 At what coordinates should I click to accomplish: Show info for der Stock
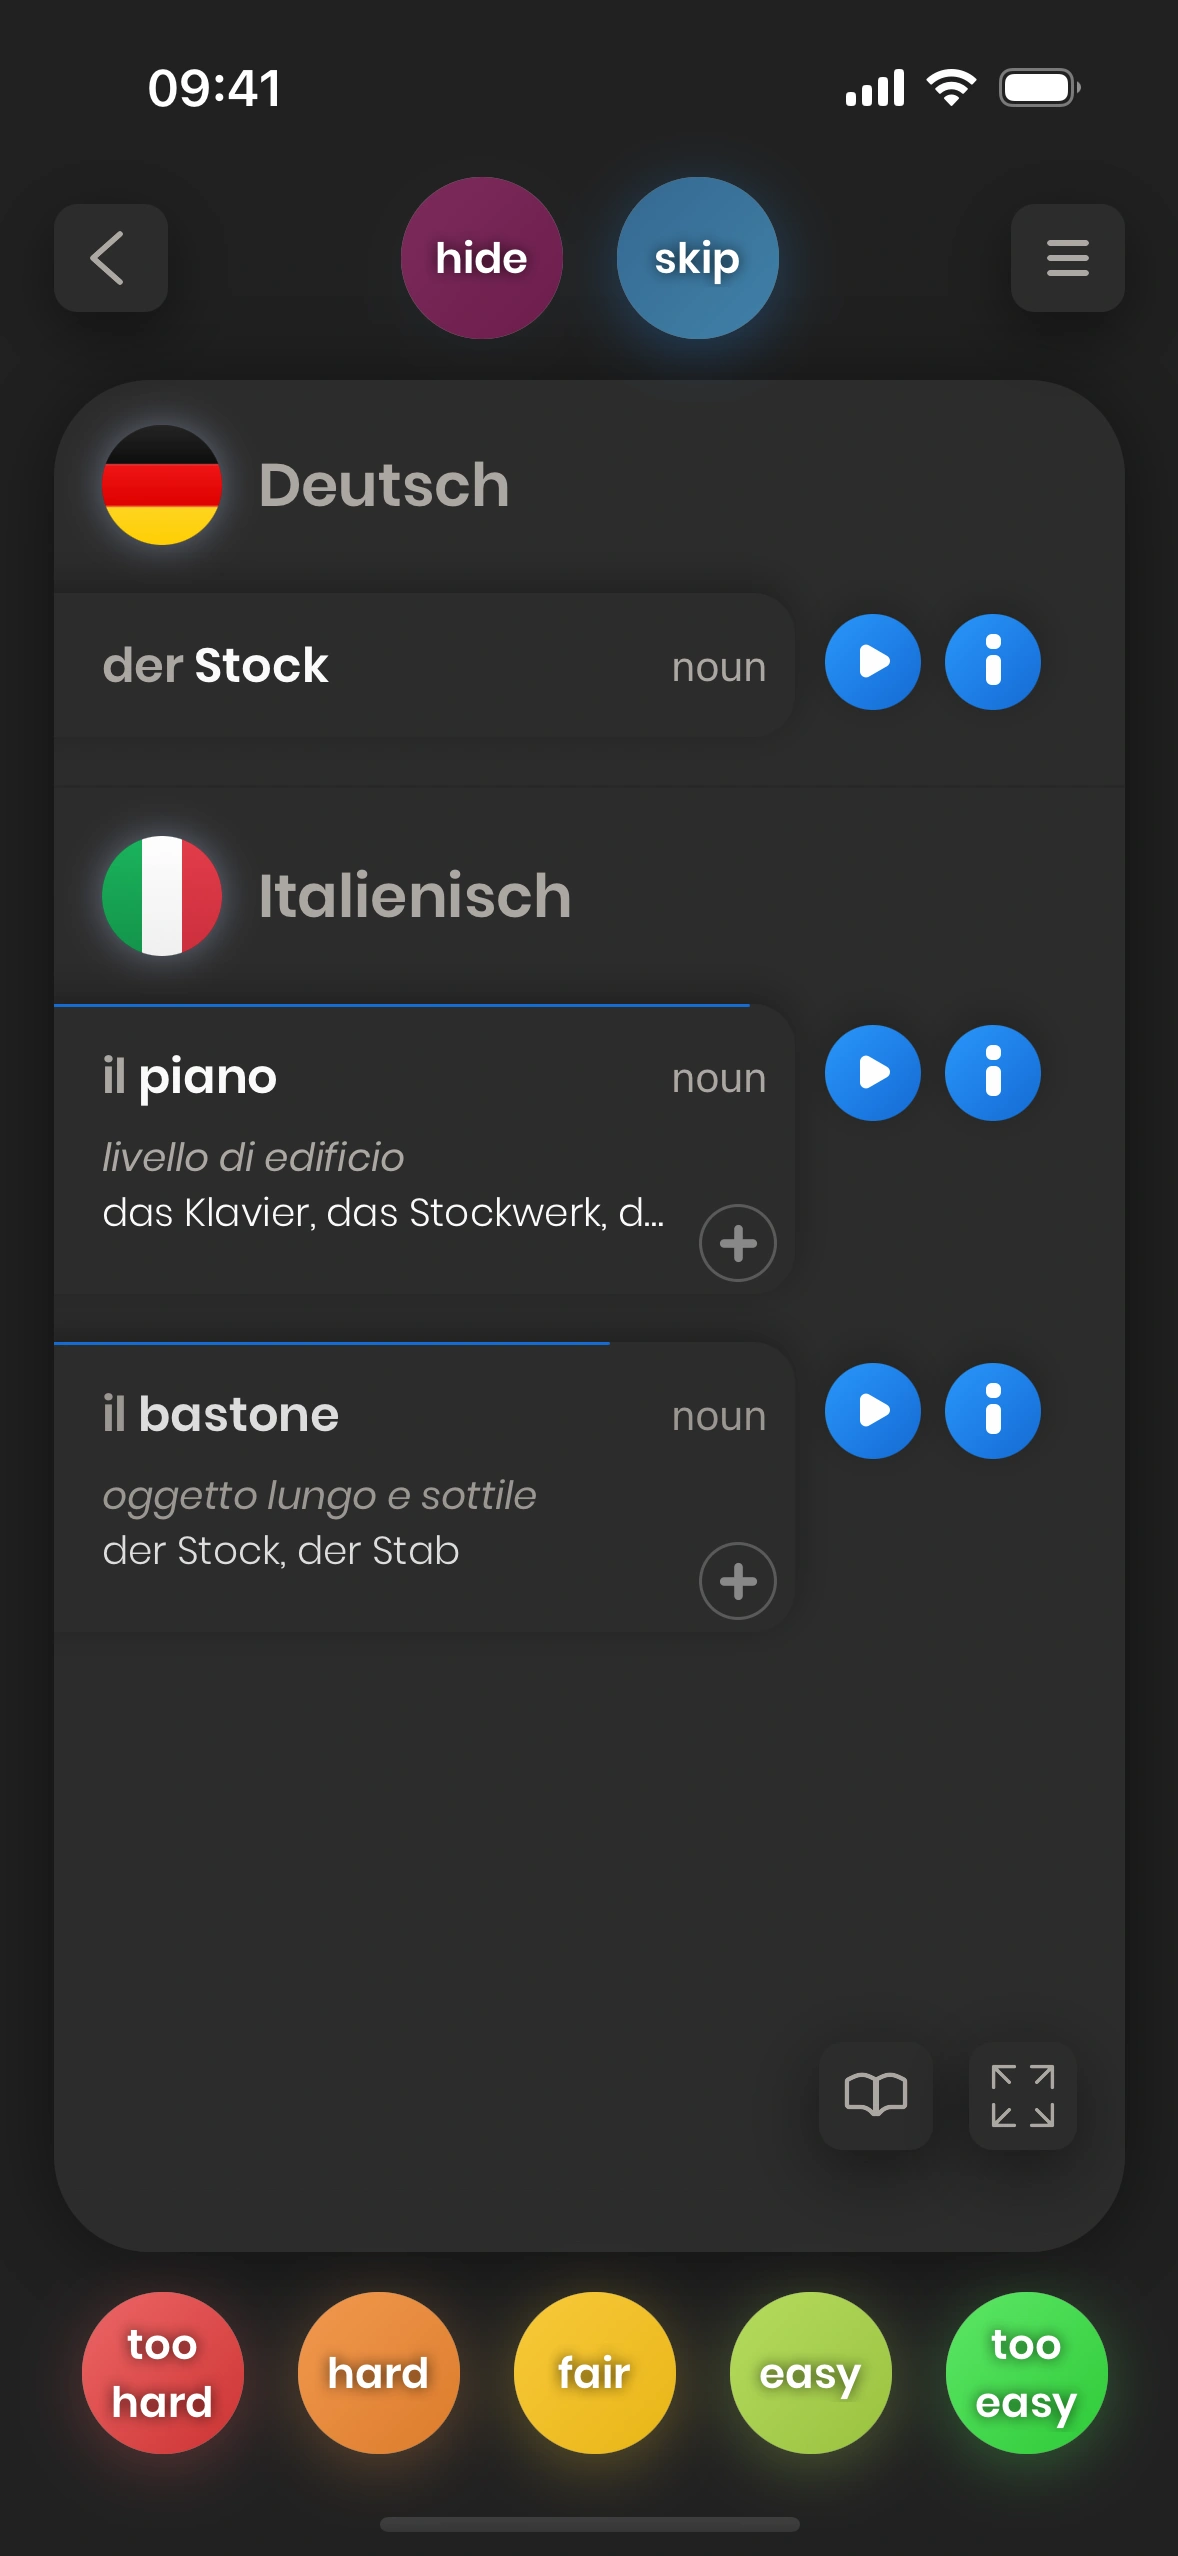[x=992, y=662]
